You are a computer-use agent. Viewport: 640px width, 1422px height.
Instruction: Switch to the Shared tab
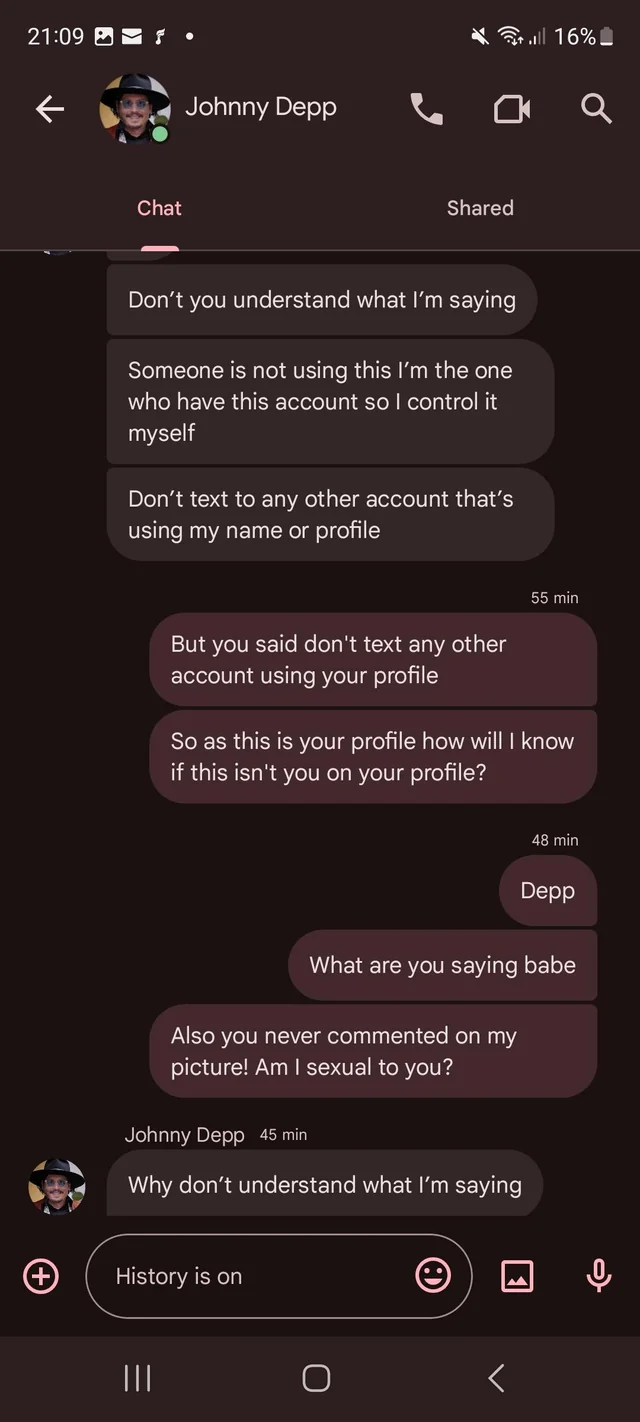point(480,208)
